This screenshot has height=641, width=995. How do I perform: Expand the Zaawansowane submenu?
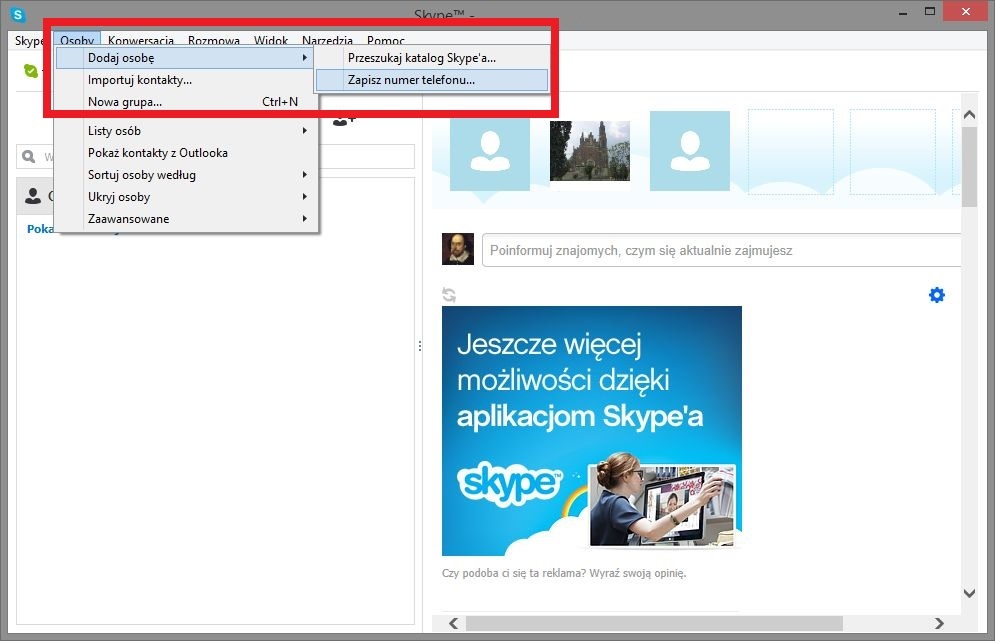(187, 219)
